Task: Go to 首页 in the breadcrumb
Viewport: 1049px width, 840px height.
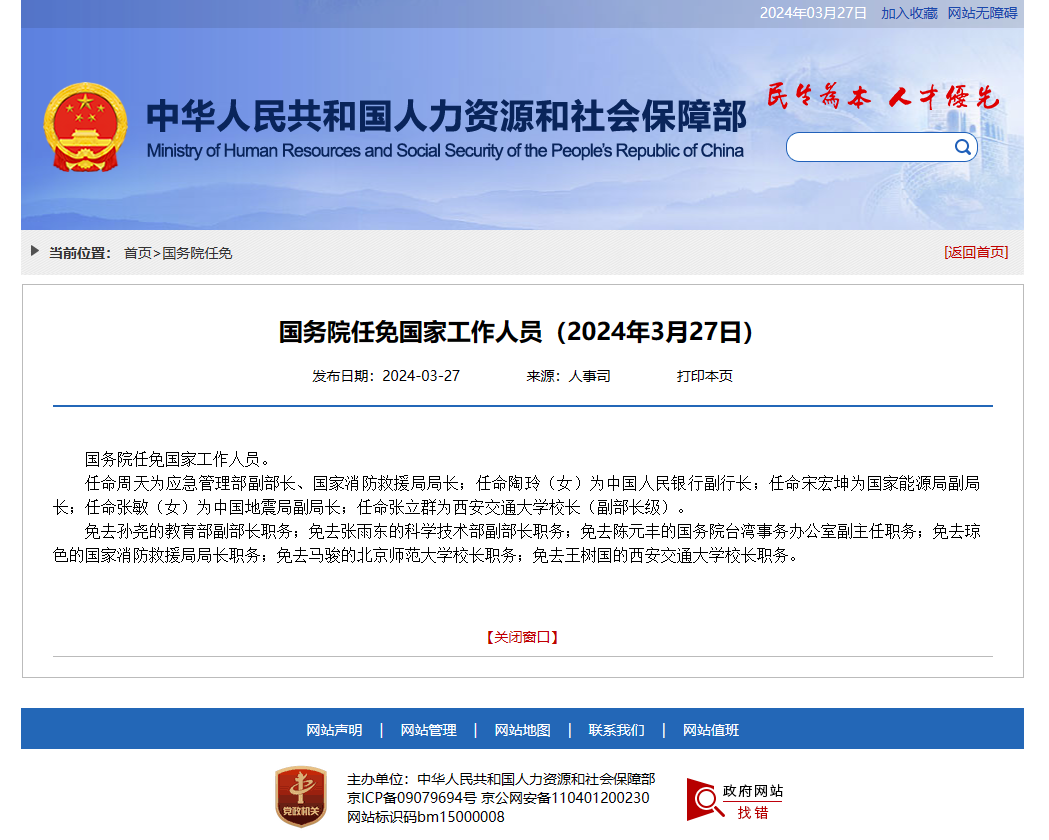Action: [x=138, y=253]
